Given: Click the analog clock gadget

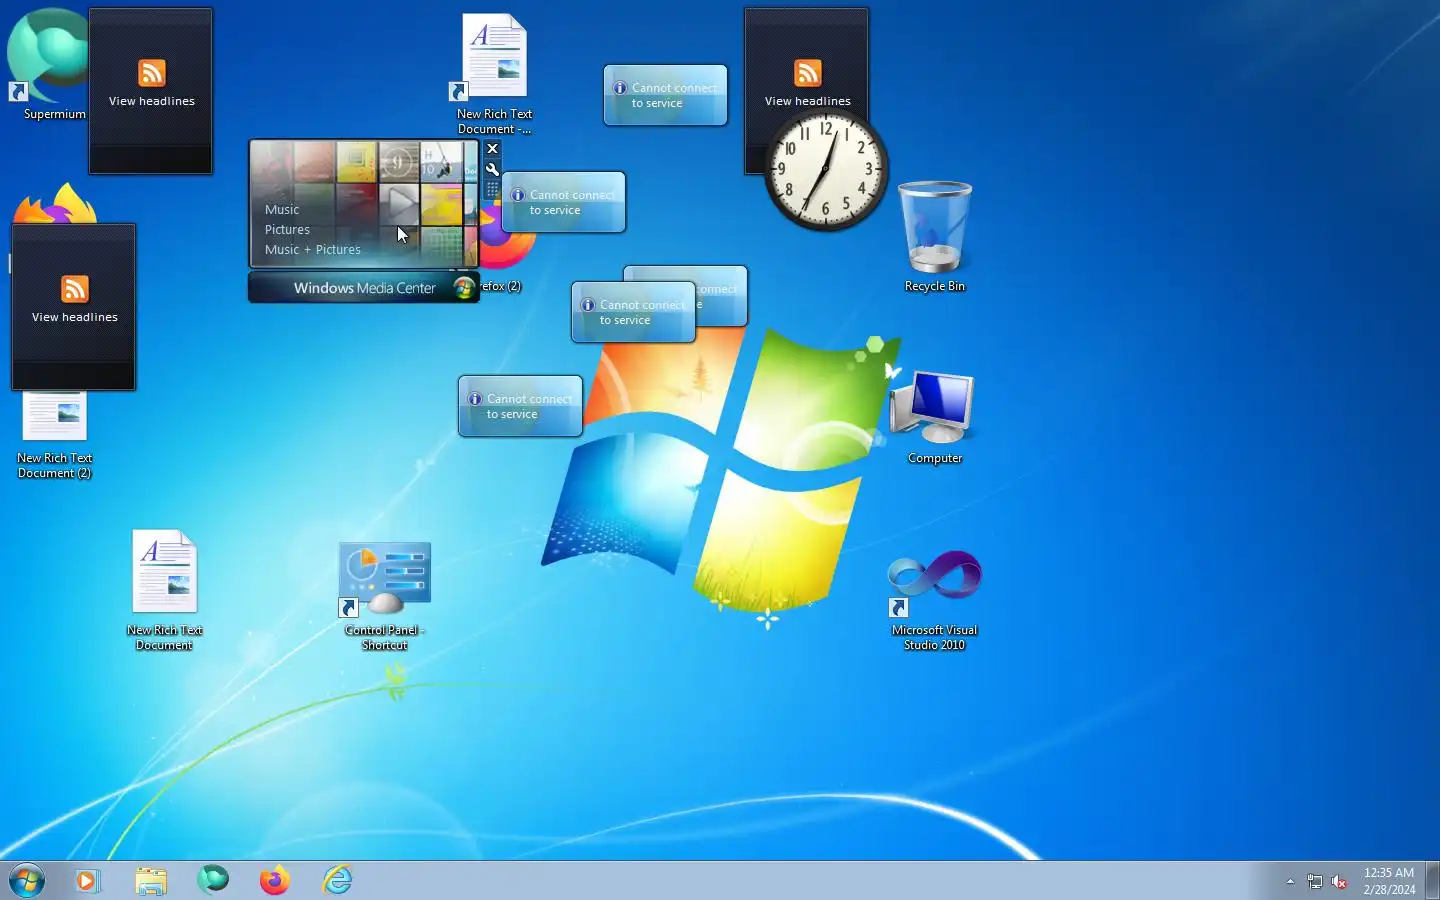Looking at the screenshot, I should tap(826, 170).
